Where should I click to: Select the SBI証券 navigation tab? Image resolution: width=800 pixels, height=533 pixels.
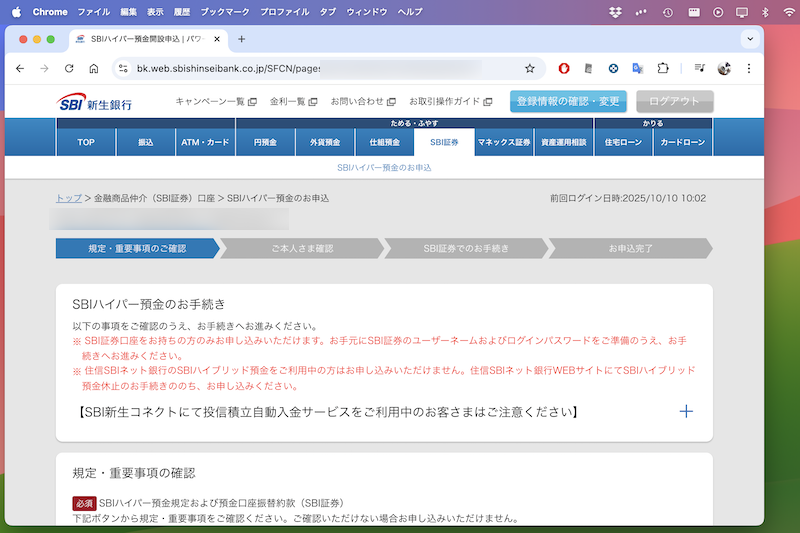(444, 143)
